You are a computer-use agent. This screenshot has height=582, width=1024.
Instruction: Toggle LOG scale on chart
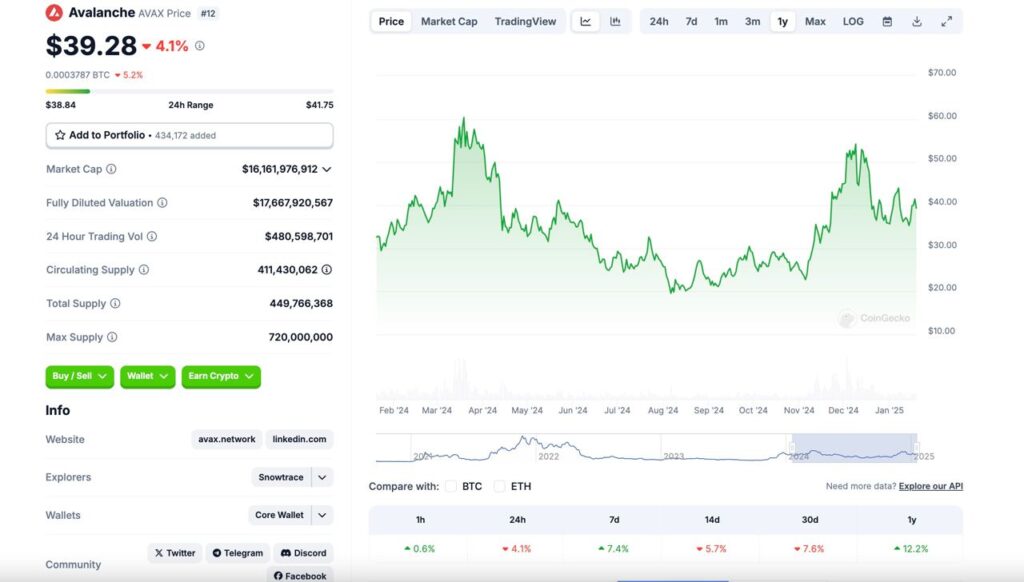tap(853, 22)
